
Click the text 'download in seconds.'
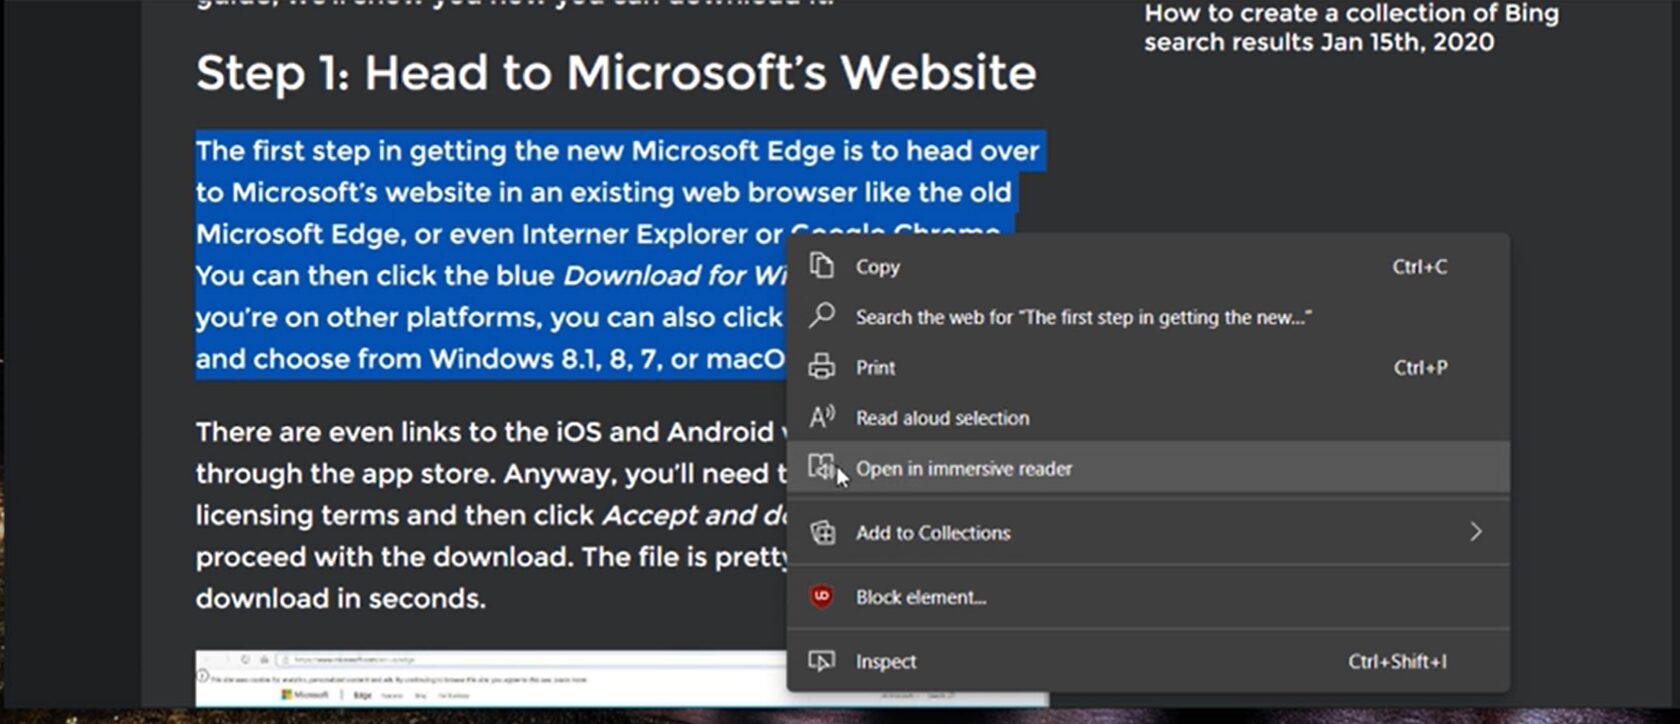pos(341,598)
